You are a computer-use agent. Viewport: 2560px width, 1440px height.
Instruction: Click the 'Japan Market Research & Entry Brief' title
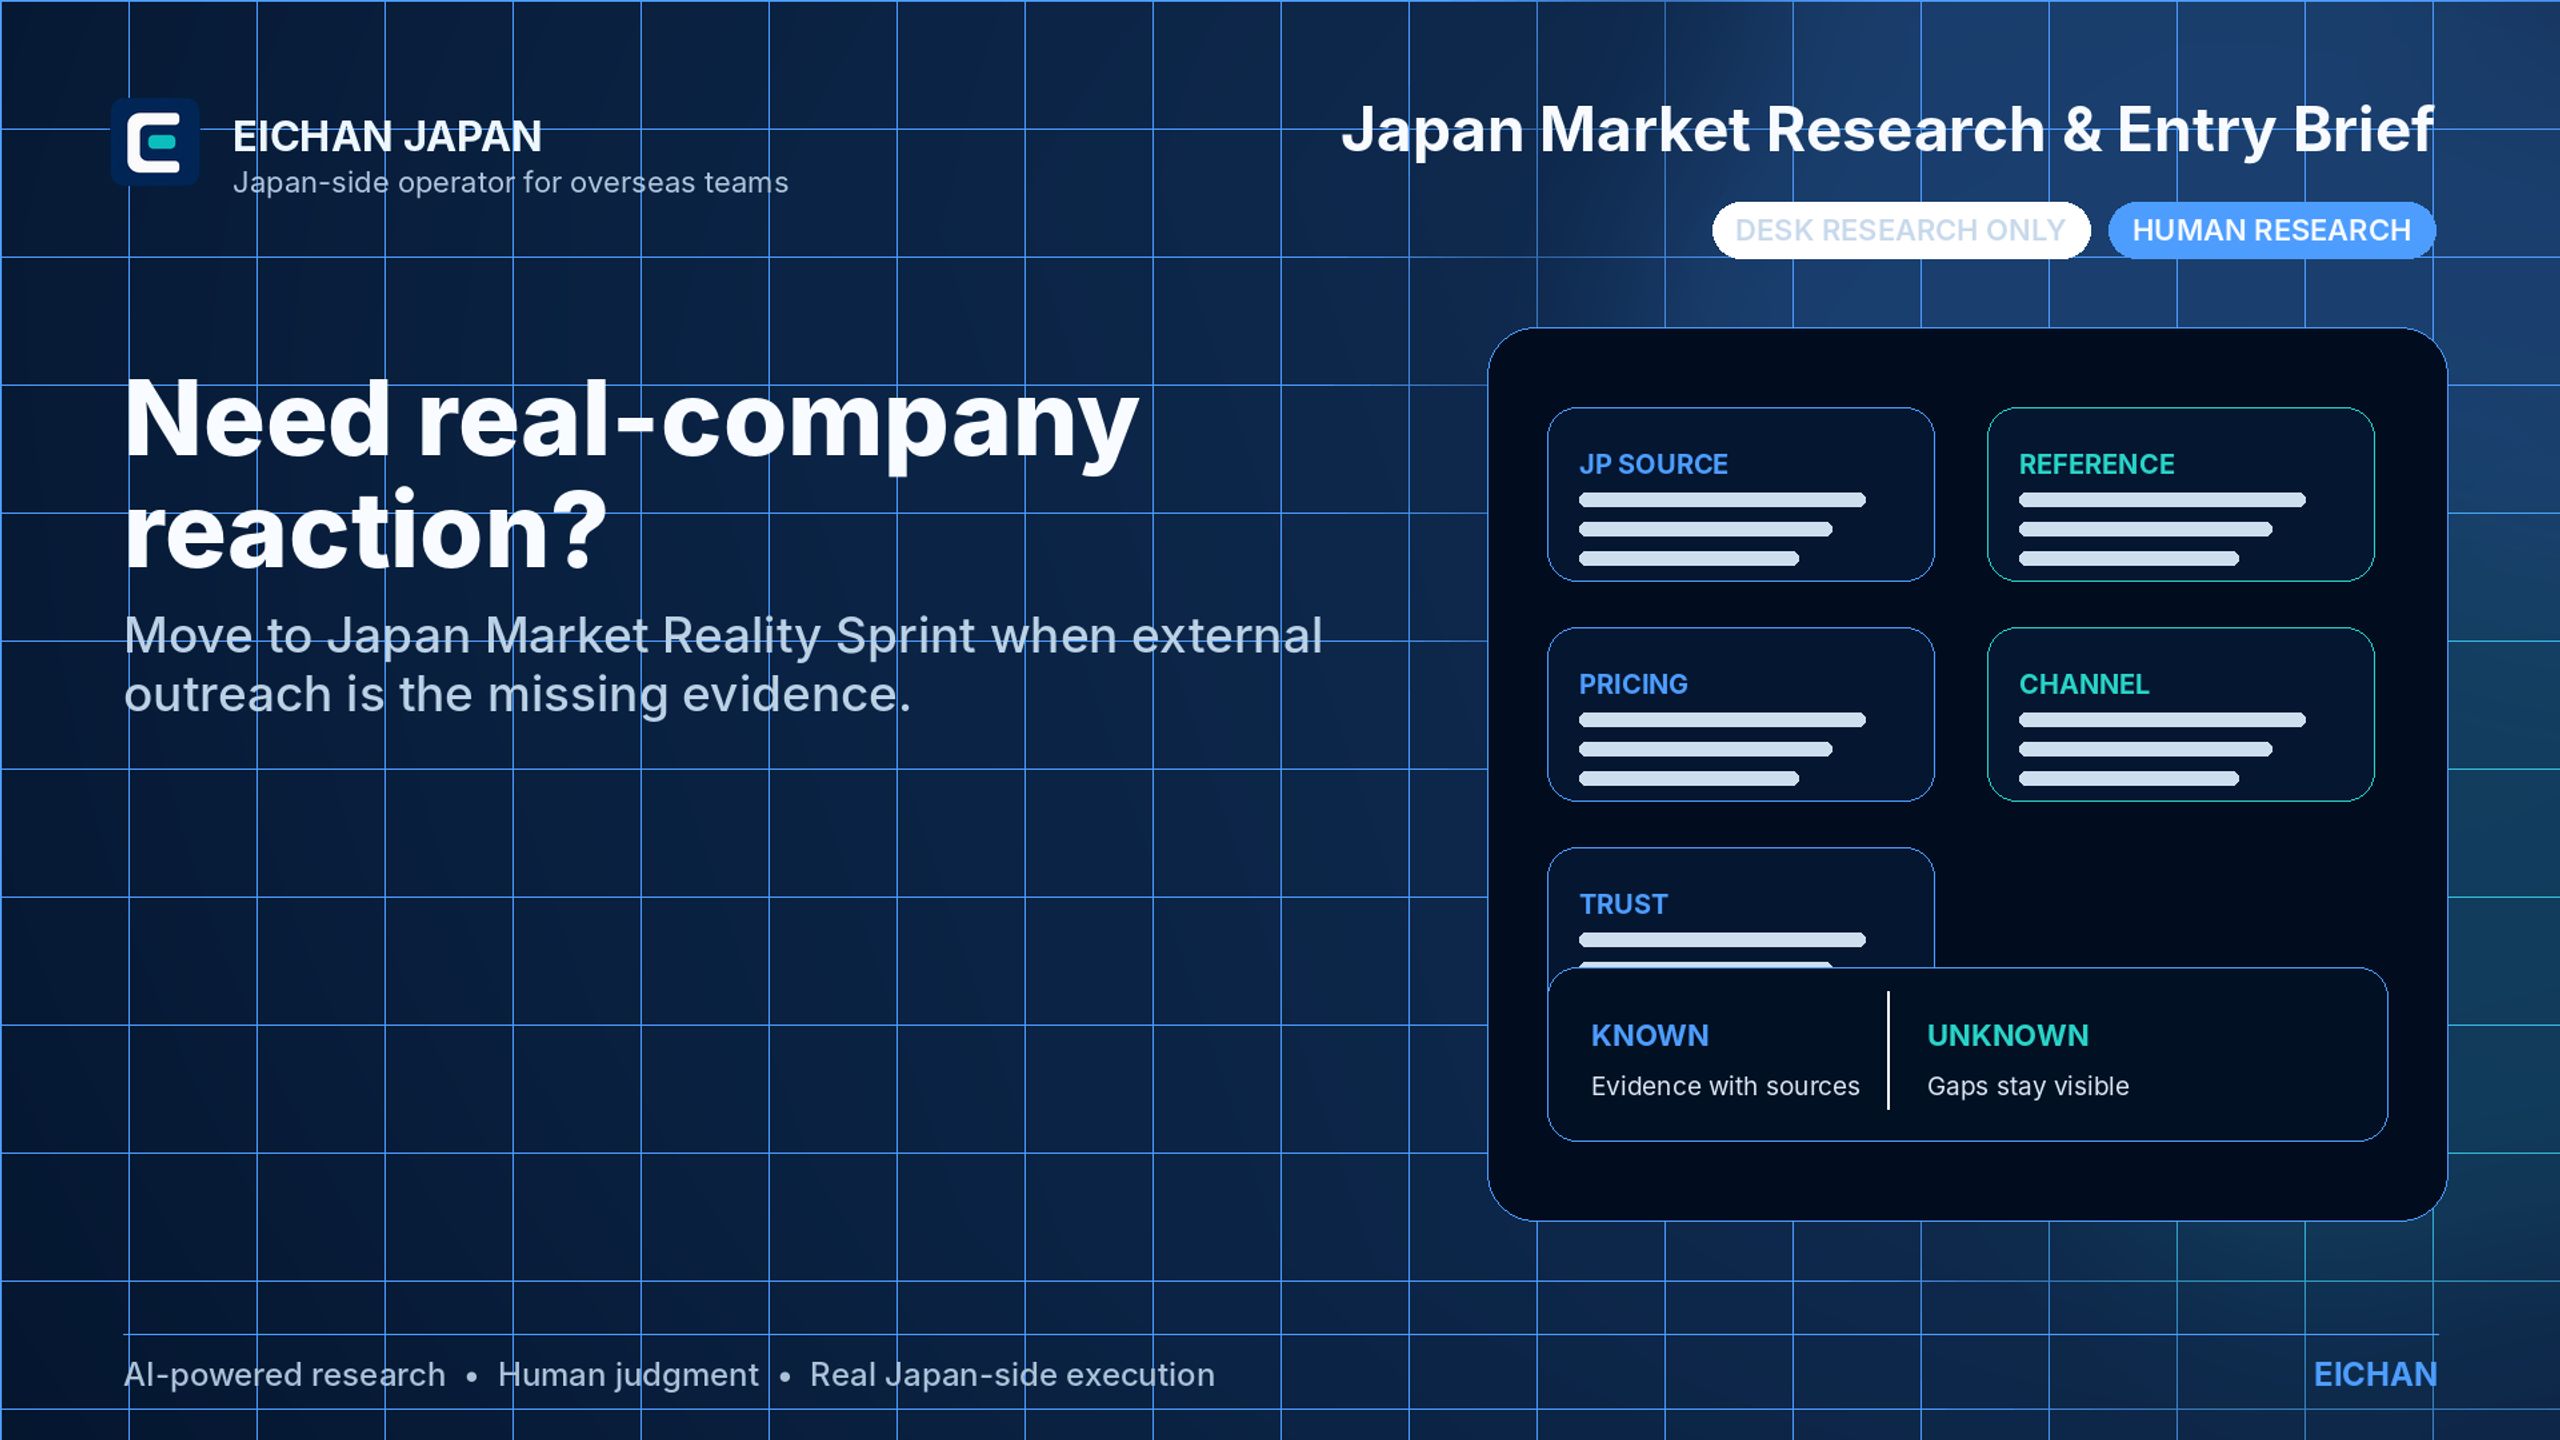pyautogui.click(x=1887, y=130)
